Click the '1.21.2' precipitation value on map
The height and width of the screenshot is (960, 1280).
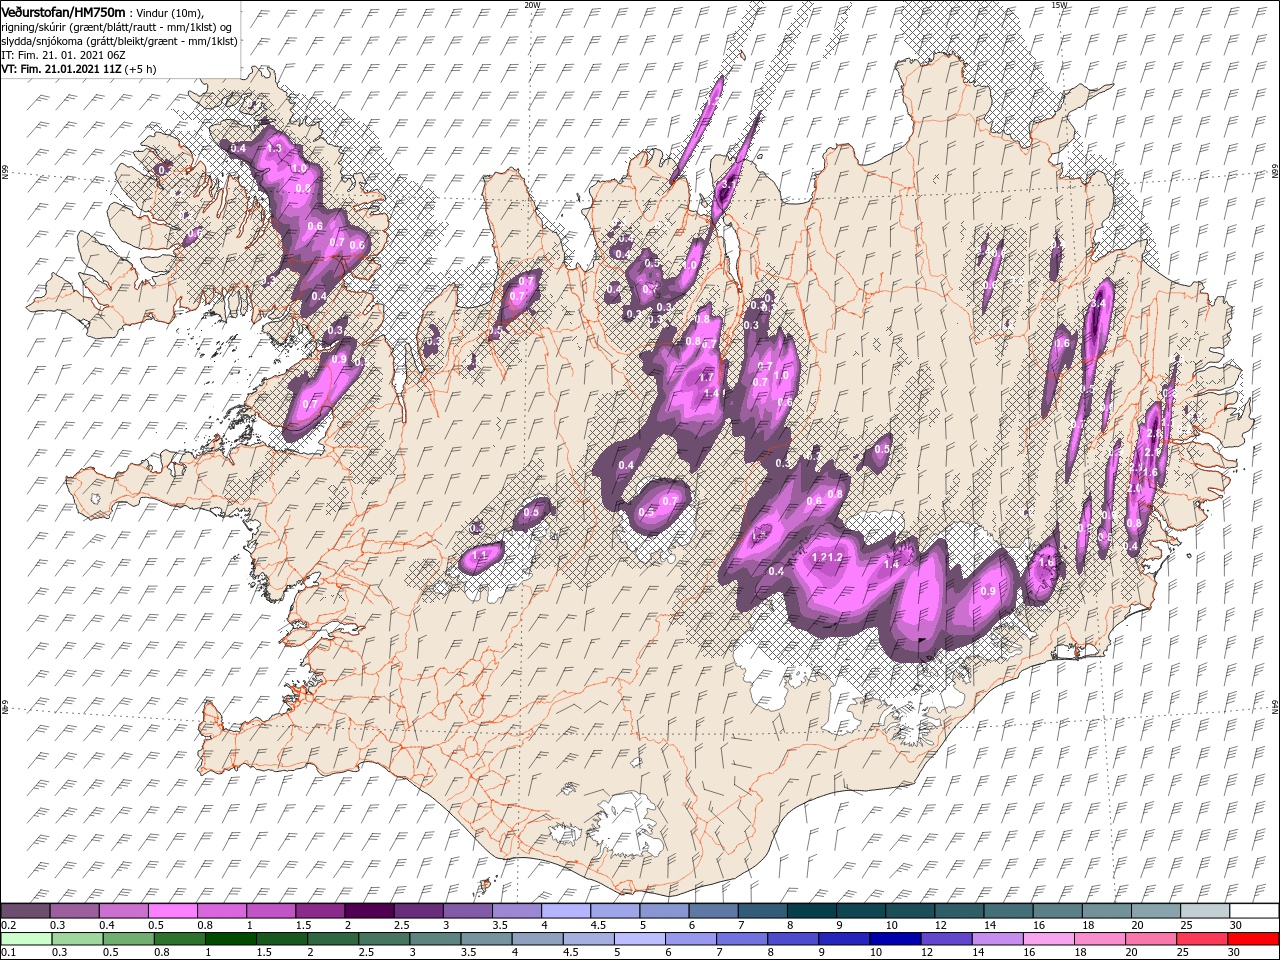(828, 557)
